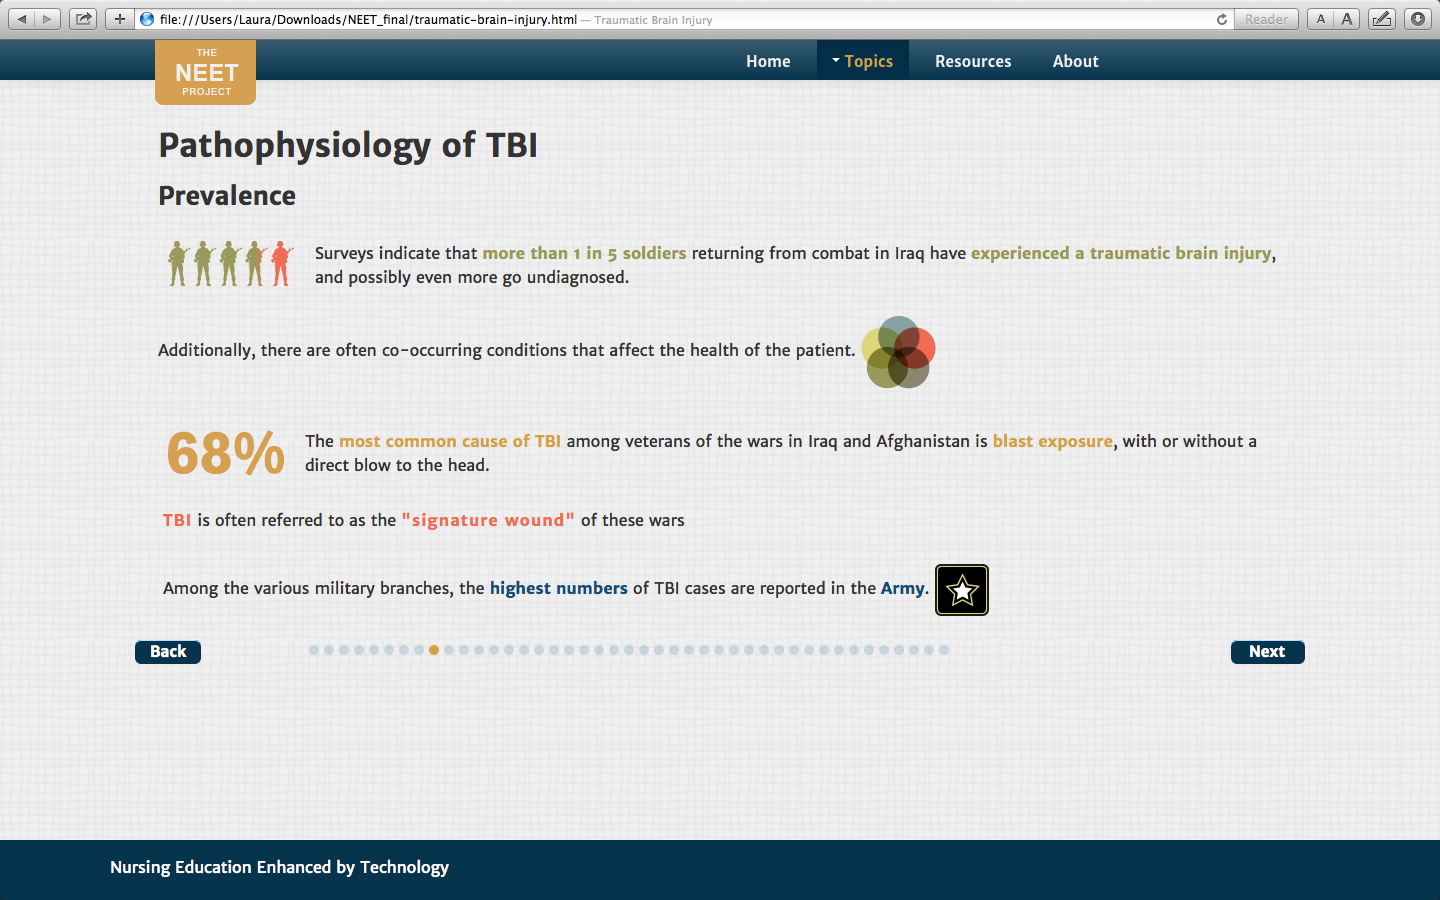The width and height of the screenshot is (1440, 900).
Task: Open the Resources menu item
Action: (973, 61)
